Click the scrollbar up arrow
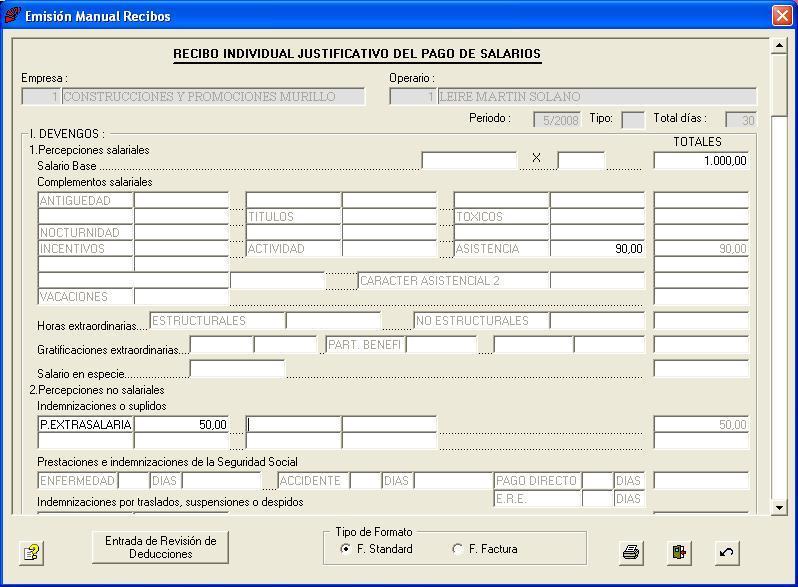Screen dimensions: 798x587 [x=779, y=46]
